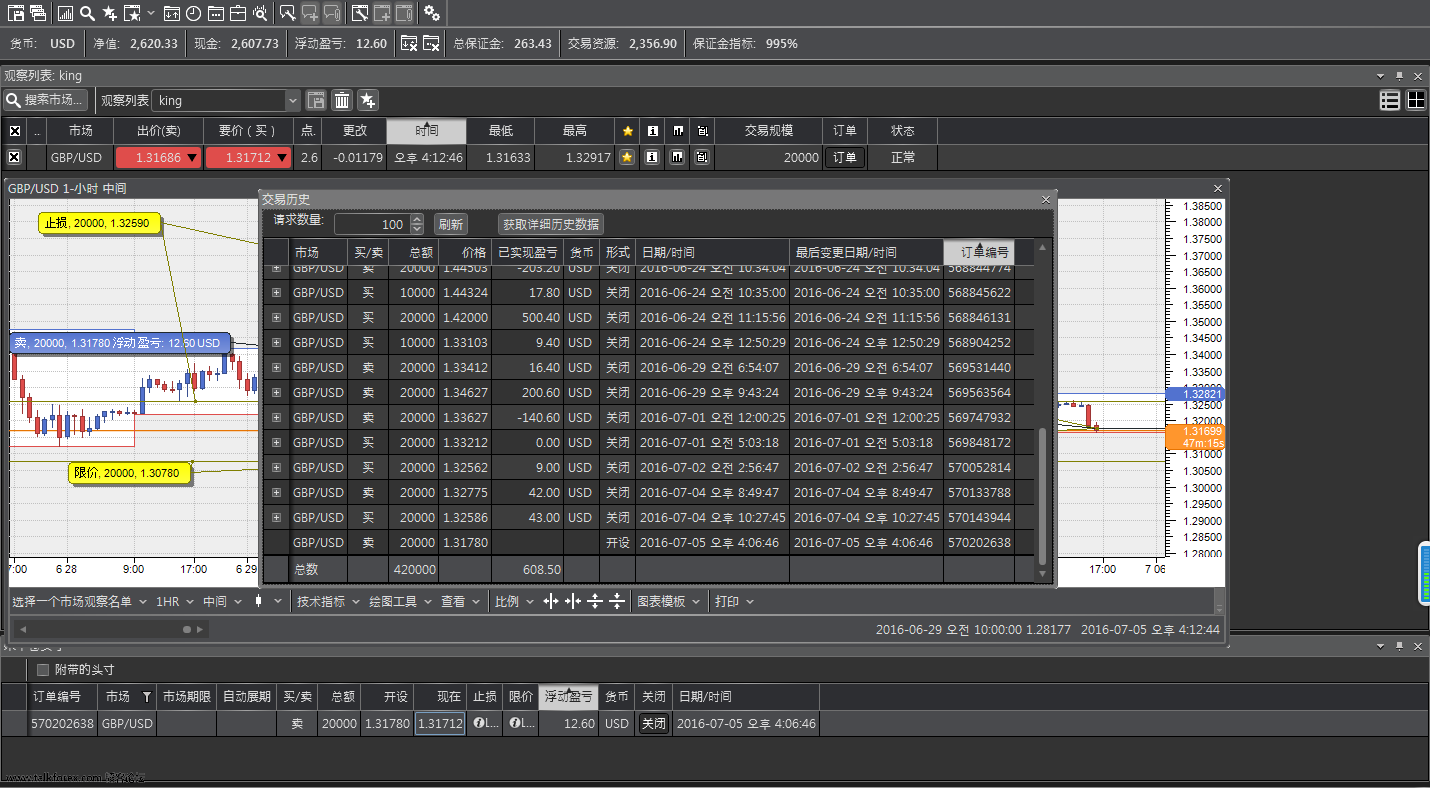Viewport: 1430px width, 788px height.
Task: Click the stop-loss info icon in open position row
Action: coord(479,723)
